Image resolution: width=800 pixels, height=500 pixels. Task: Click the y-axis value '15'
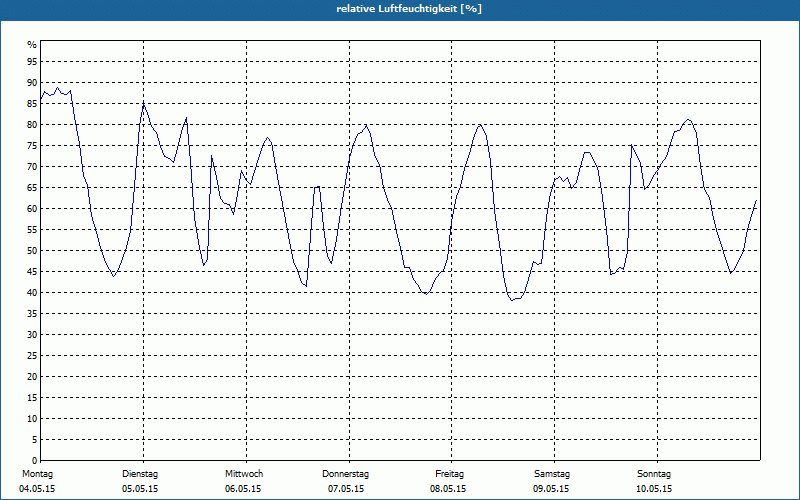[32, 397]
